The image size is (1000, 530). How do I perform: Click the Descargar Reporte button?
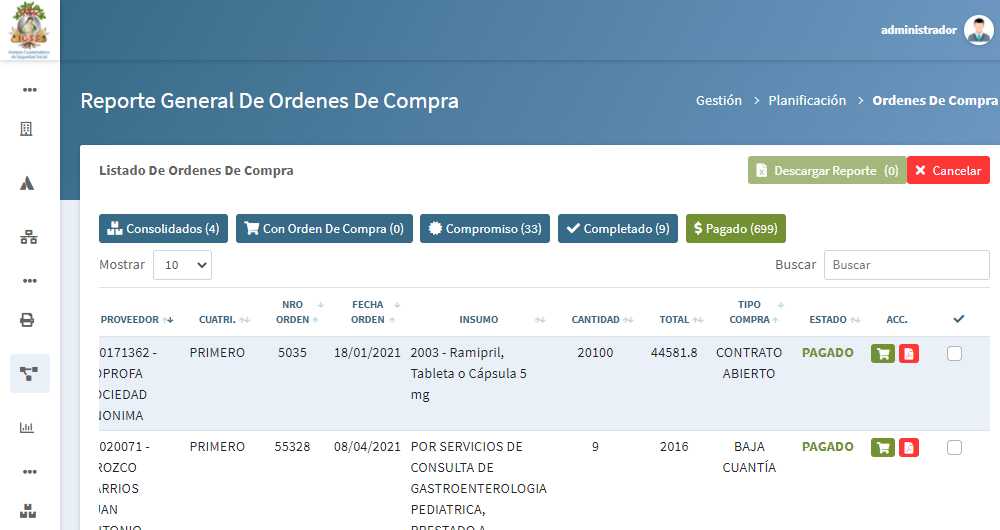point(826,171)
